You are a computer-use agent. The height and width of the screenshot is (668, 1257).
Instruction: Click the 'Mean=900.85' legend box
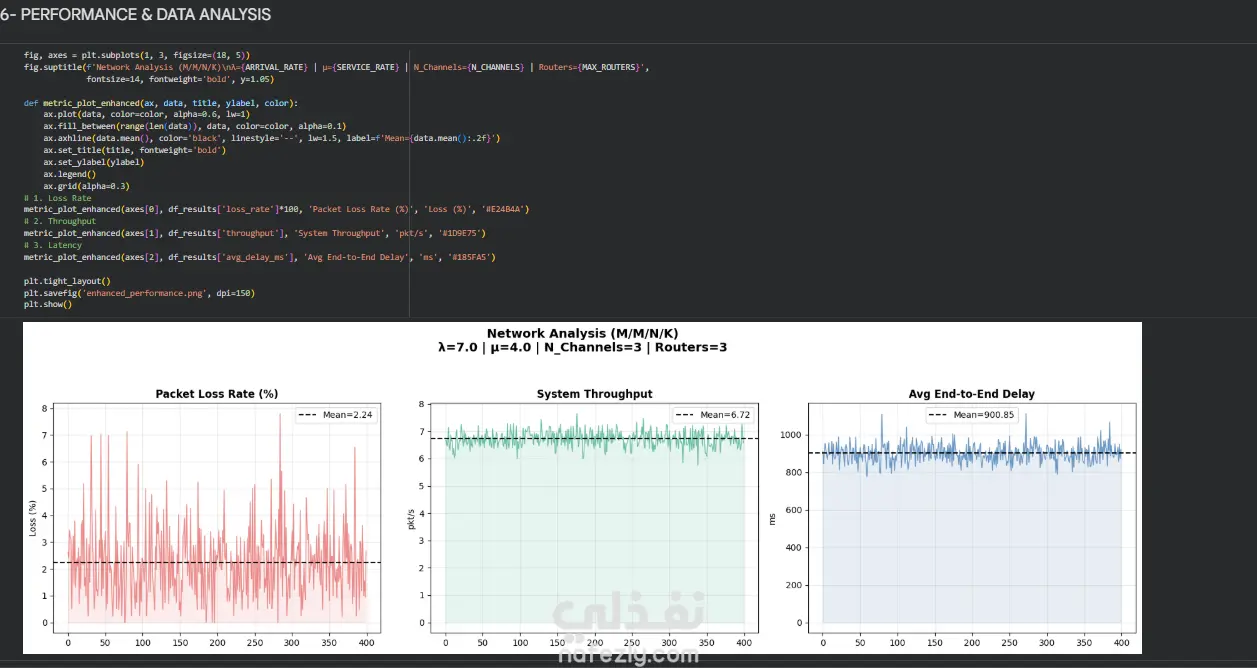coord(971,415)
